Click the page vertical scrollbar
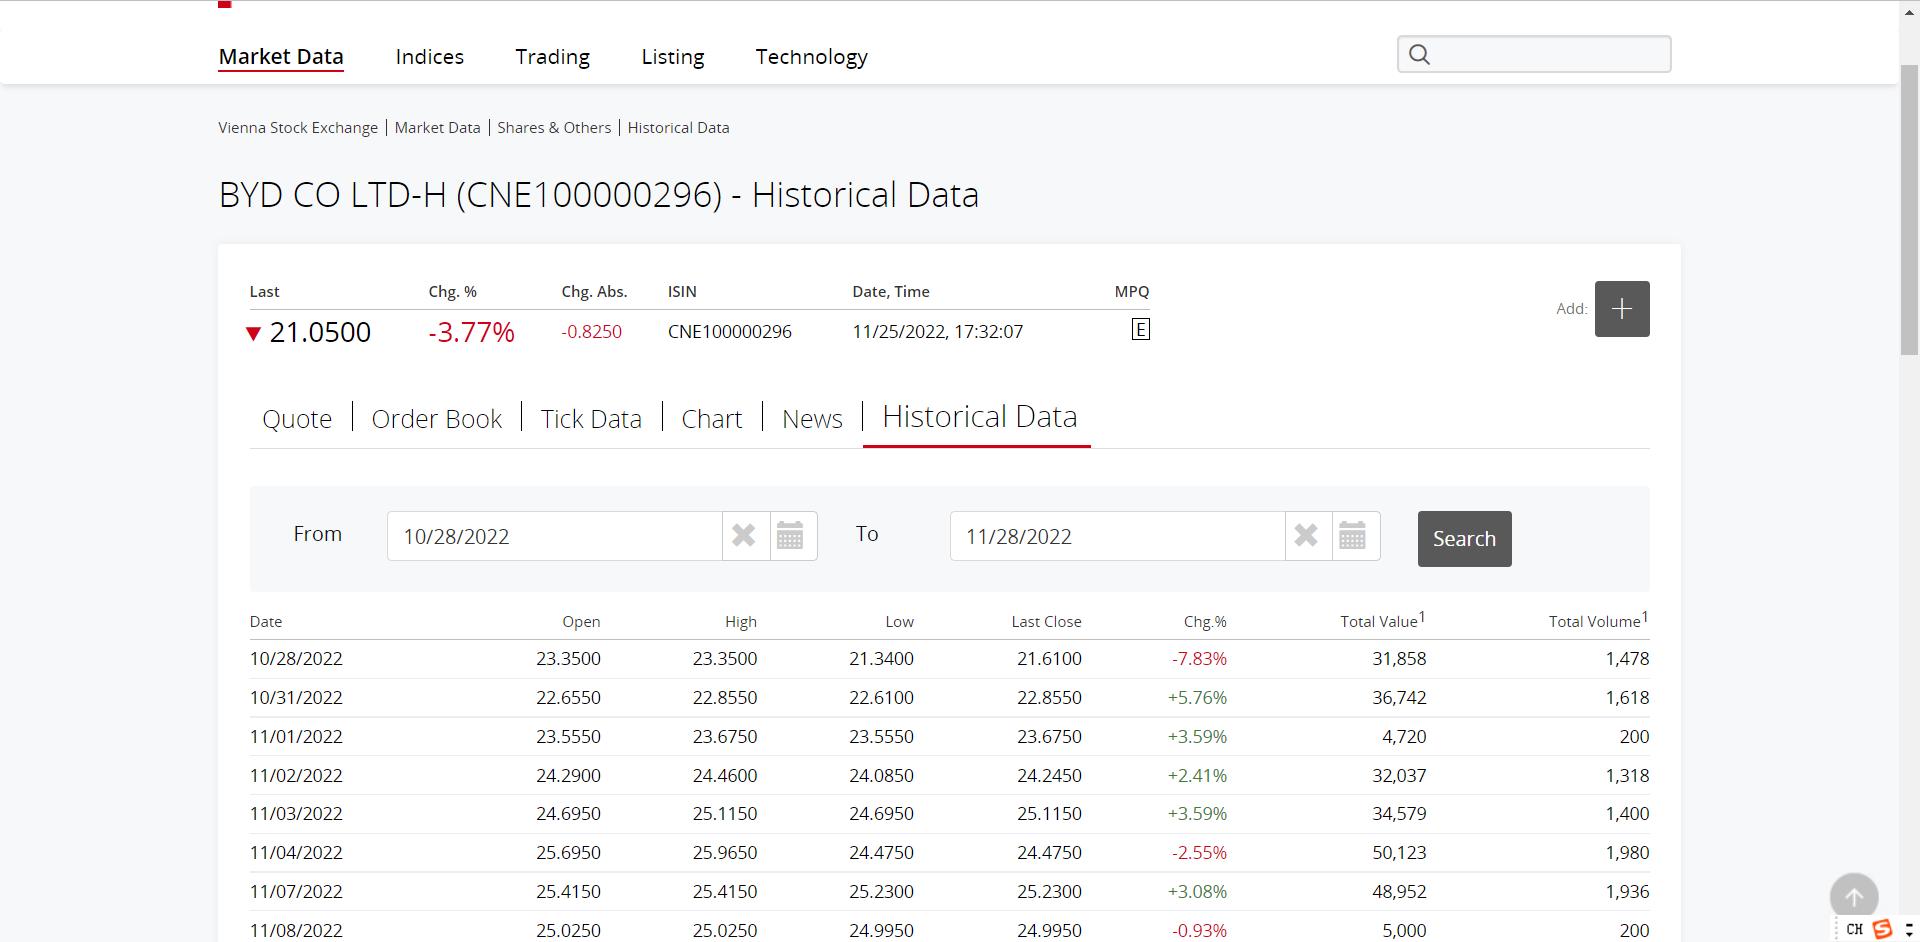The image size is (1920, 942). point(1909,210)
